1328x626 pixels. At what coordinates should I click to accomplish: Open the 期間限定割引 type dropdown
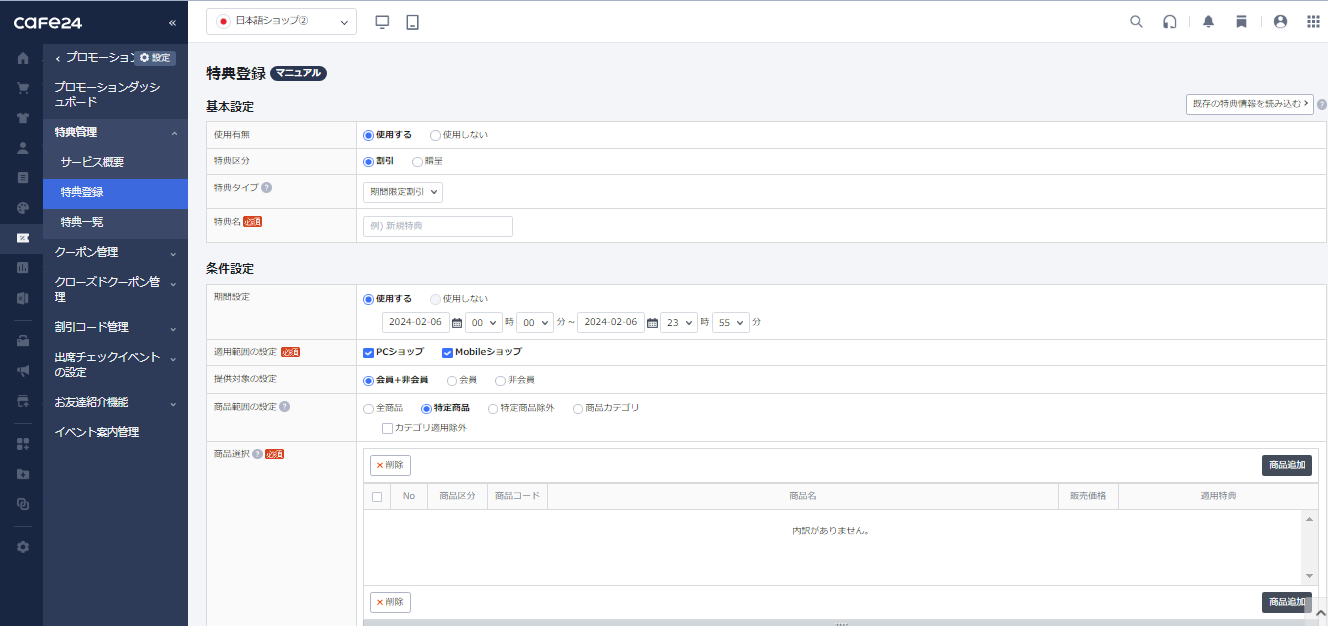(x=403, y=192)
